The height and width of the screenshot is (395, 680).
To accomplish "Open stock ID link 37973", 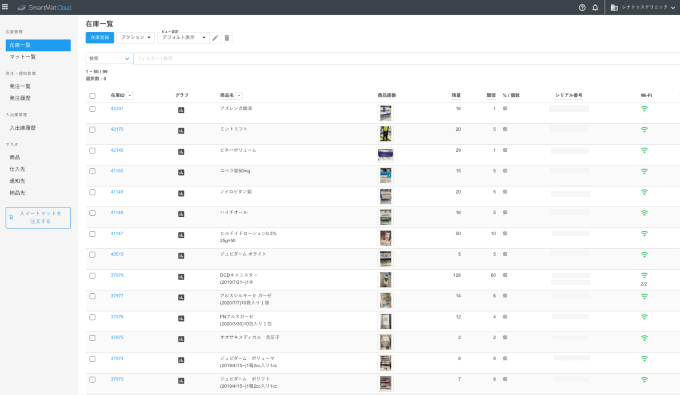I will [x=117, y=379].
